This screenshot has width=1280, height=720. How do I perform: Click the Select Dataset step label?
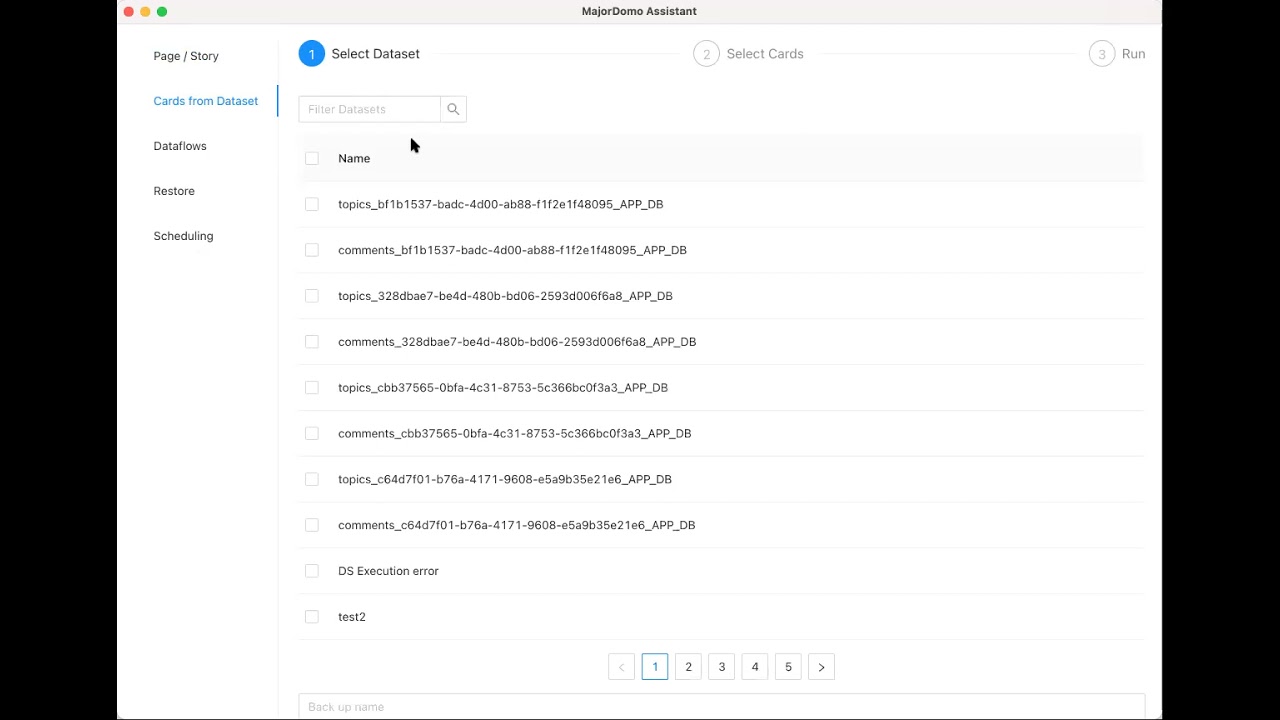pyautogui.click(x=376, y=54)
